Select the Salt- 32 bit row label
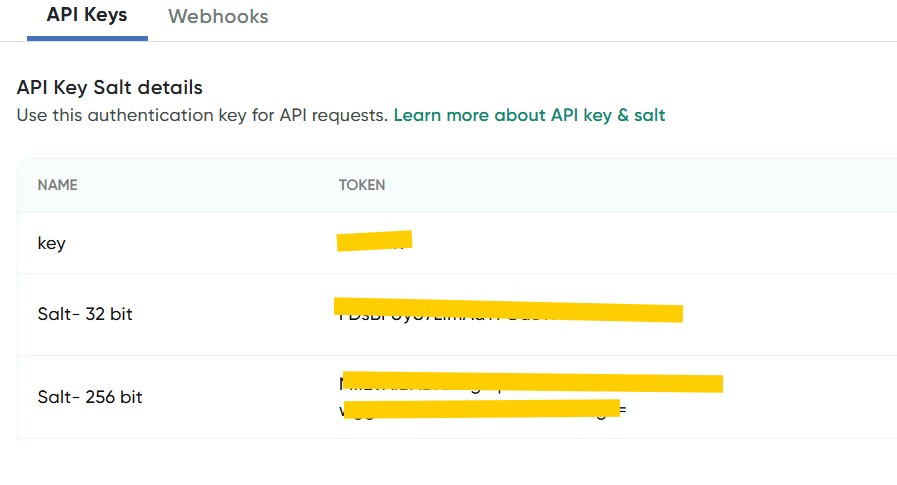Screen dimensions: 897x485 85,314
